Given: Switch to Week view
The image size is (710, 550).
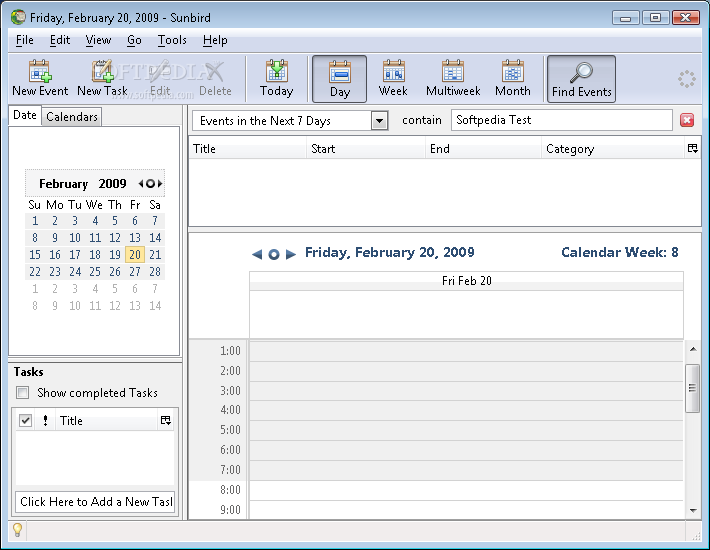Looking at the screenshot, I should (x=393, y=79).
